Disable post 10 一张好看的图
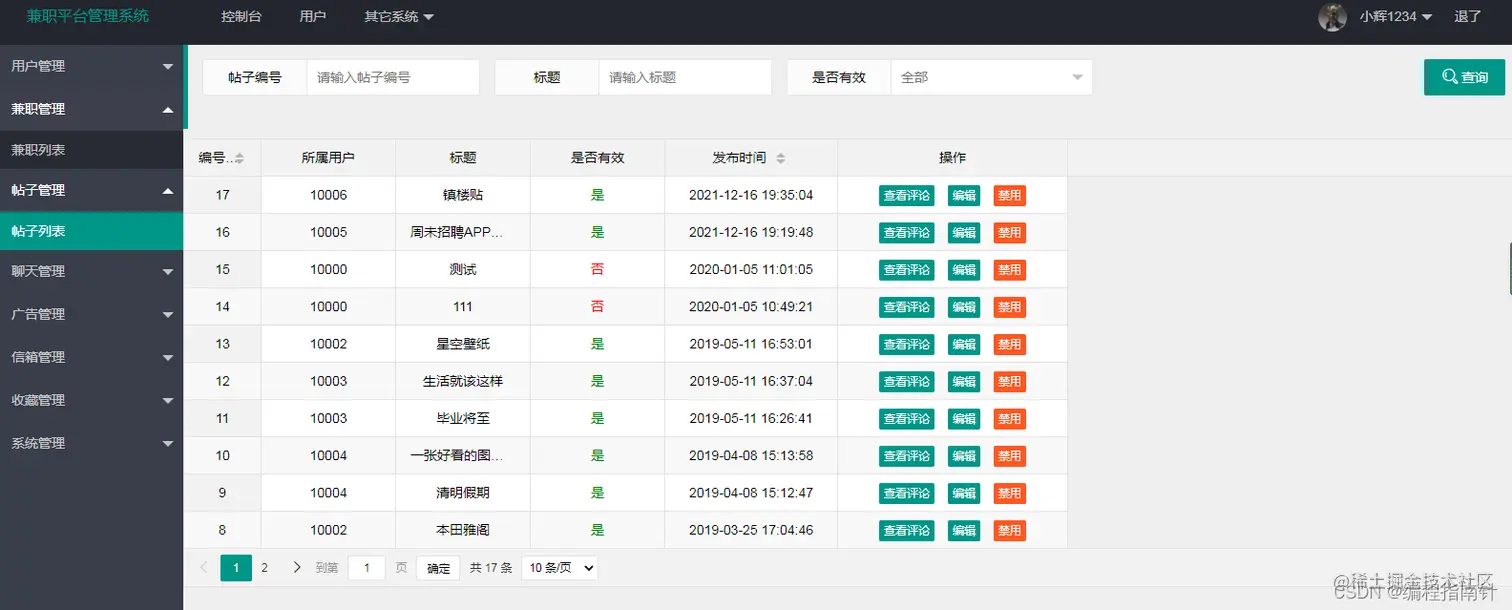The height and width of the screenshot is (610, 1512). pos(1010,456)
